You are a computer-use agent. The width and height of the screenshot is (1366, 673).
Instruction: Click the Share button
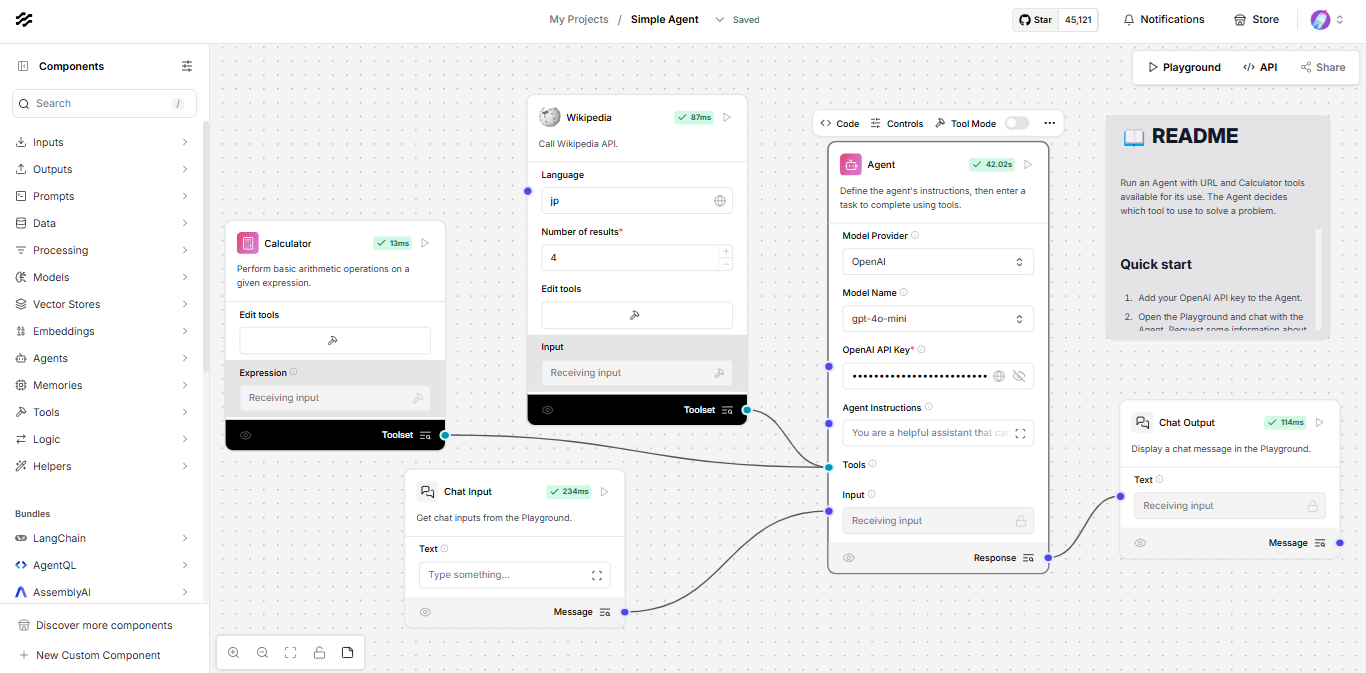(1322, 67)
